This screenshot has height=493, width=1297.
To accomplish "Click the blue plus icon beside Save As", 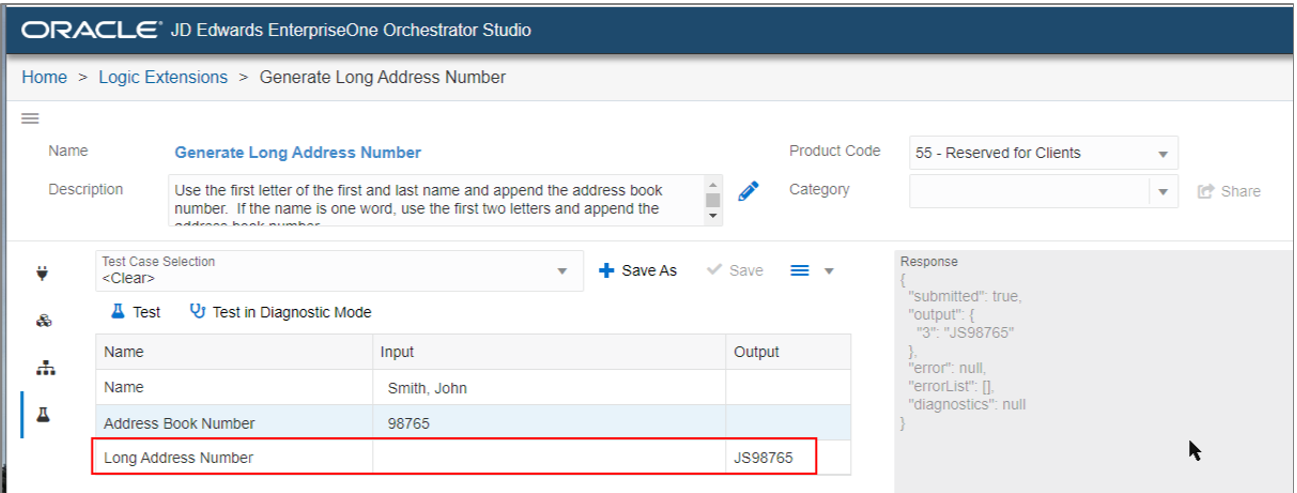I will click(606, 271).
